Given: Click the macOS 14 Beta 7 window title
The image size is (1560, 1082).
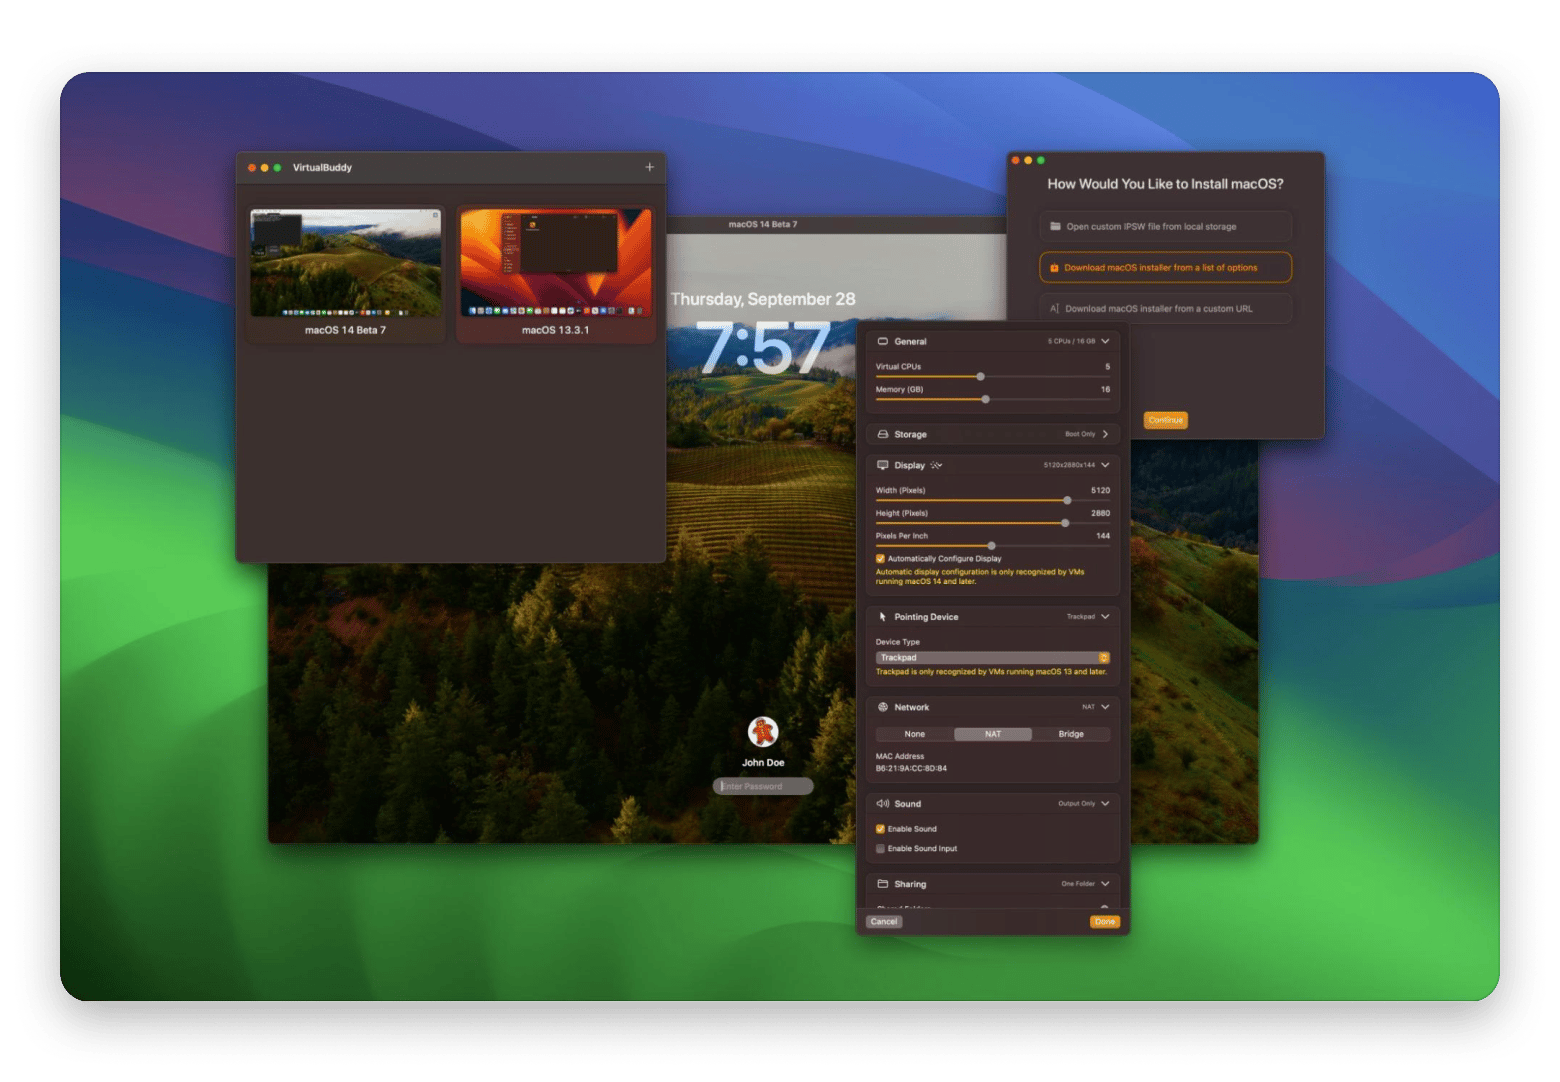Looking at the screenshot, I should (763, 224).
